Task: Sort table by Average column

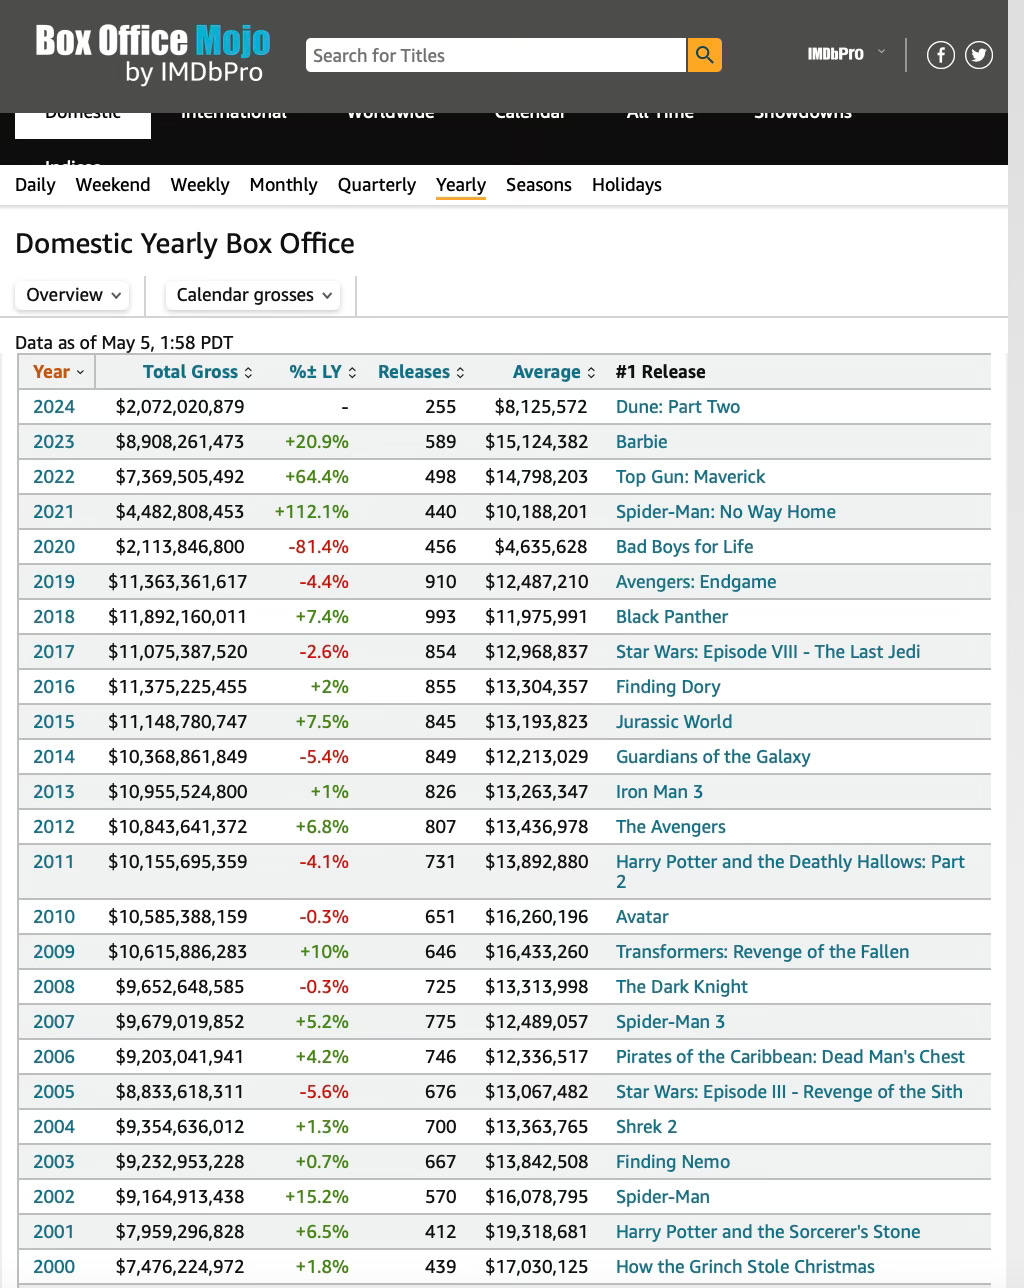Action: [x=554, y=372]
